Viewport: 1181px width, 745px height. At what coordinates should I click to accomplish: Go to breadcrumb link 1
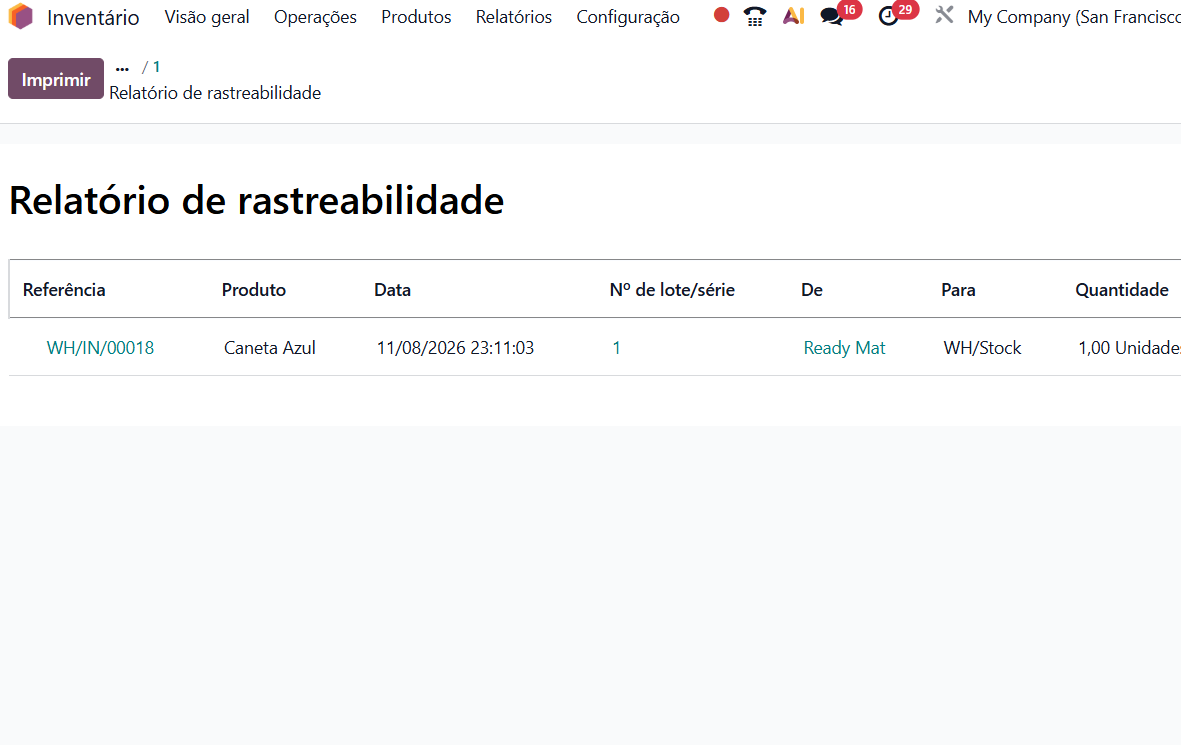(x=157, y=67)
